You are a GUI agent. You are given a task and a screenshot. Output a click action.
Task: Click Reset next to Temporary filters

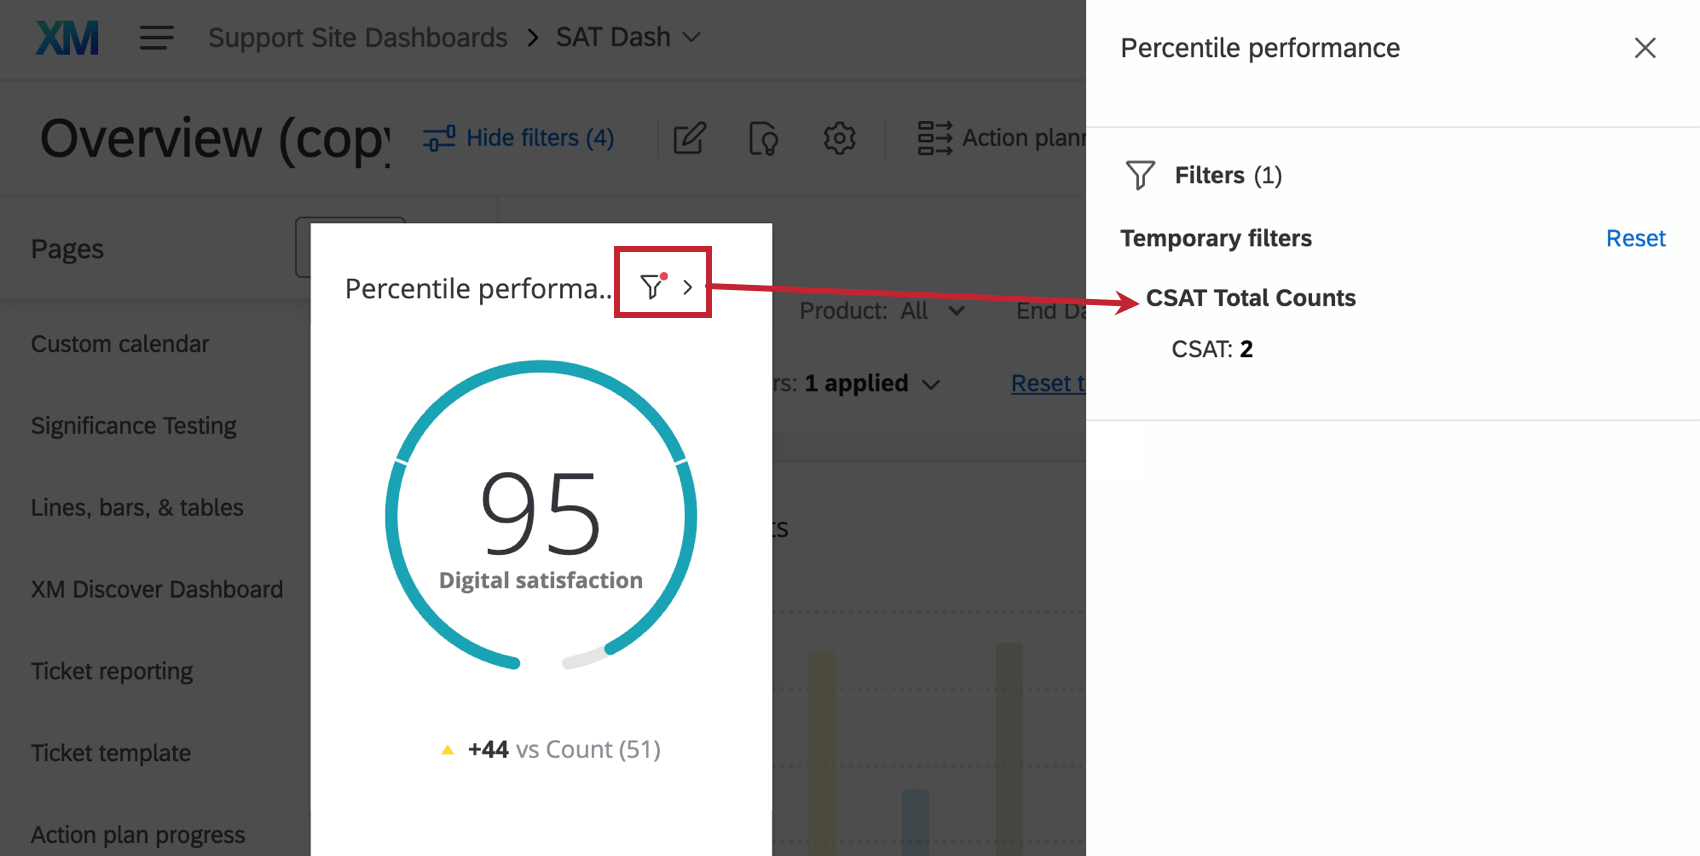(x=1635, y=238)
